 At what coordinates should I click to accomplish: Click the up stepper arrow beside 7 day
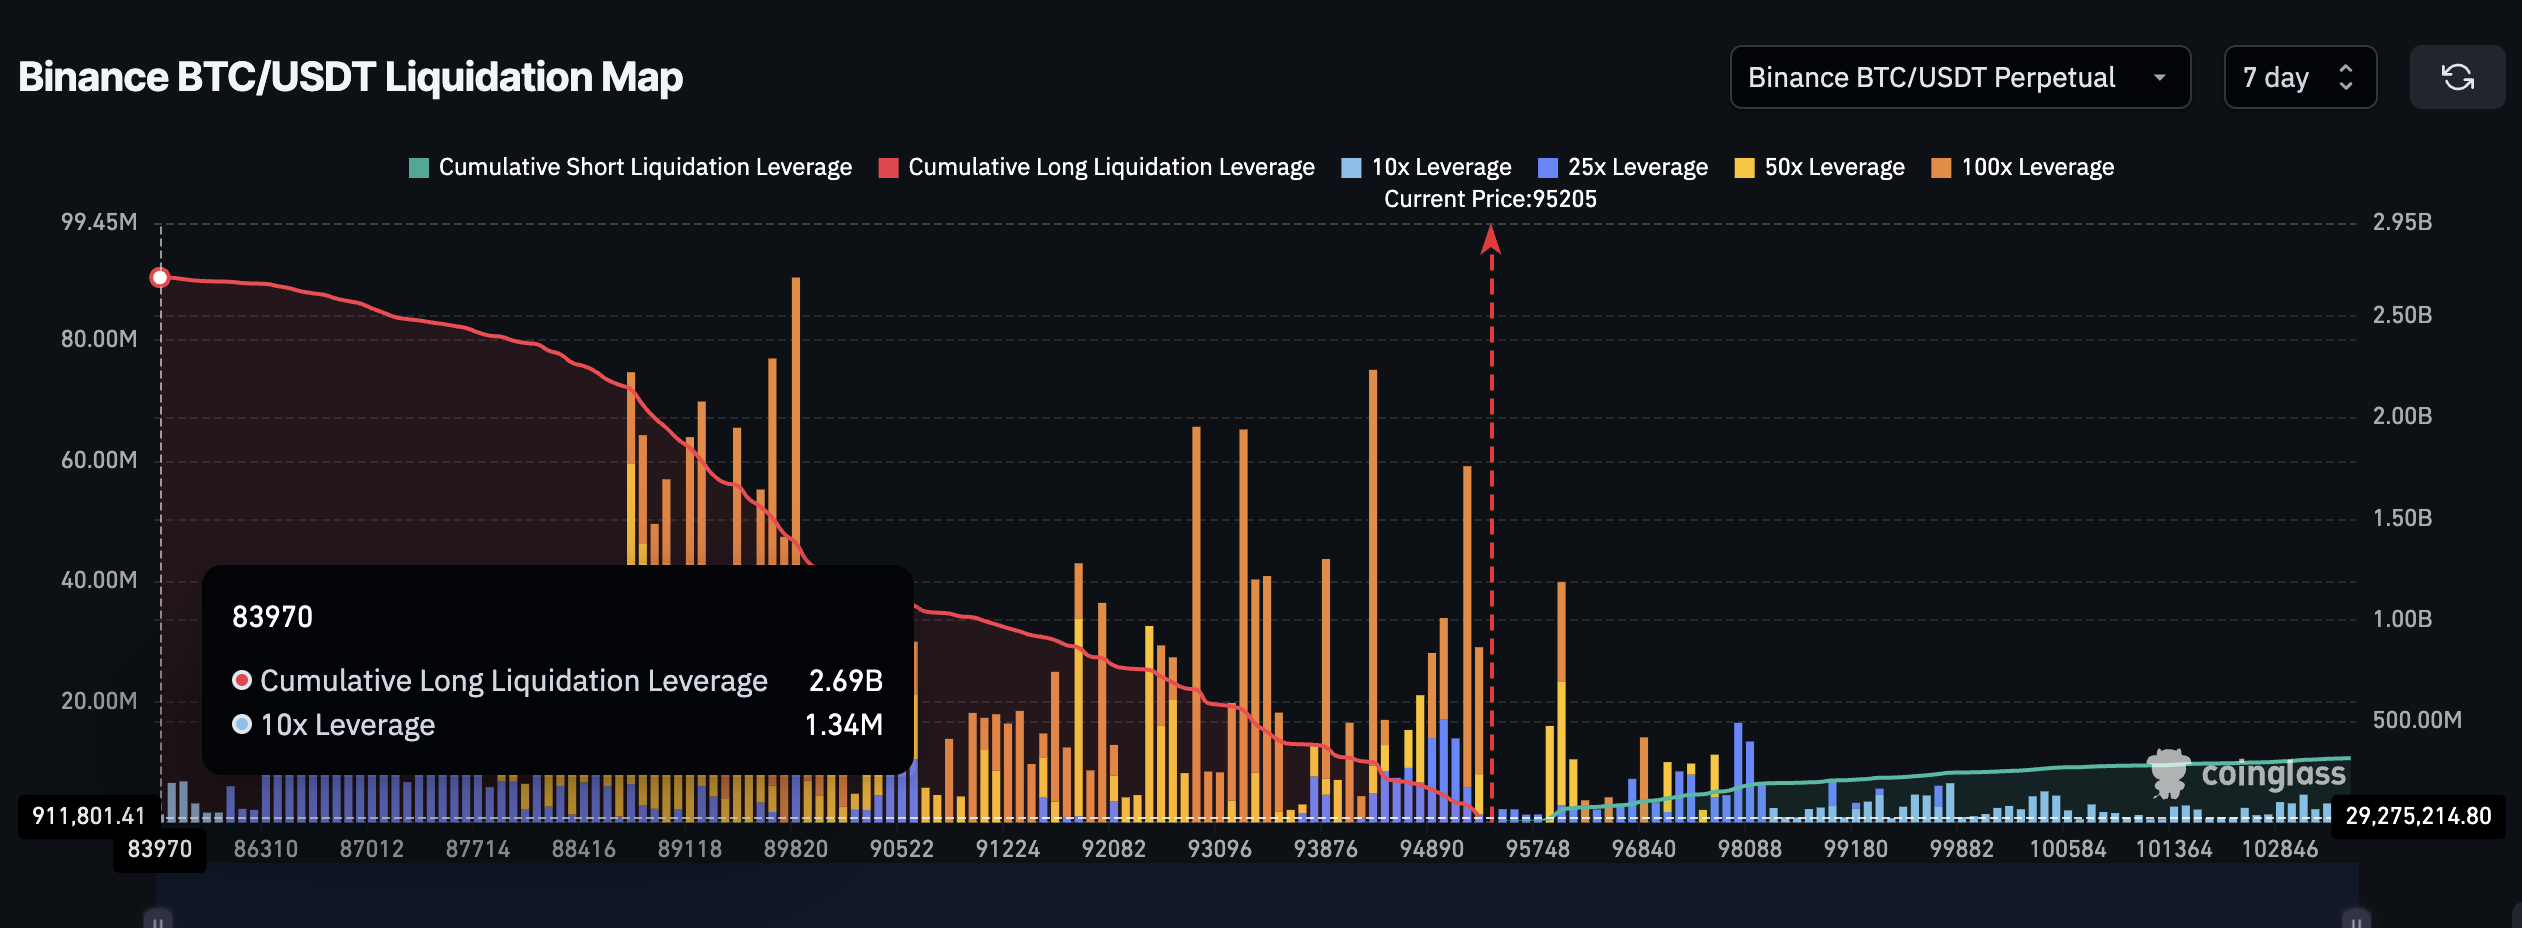[x=2348, y=68]
